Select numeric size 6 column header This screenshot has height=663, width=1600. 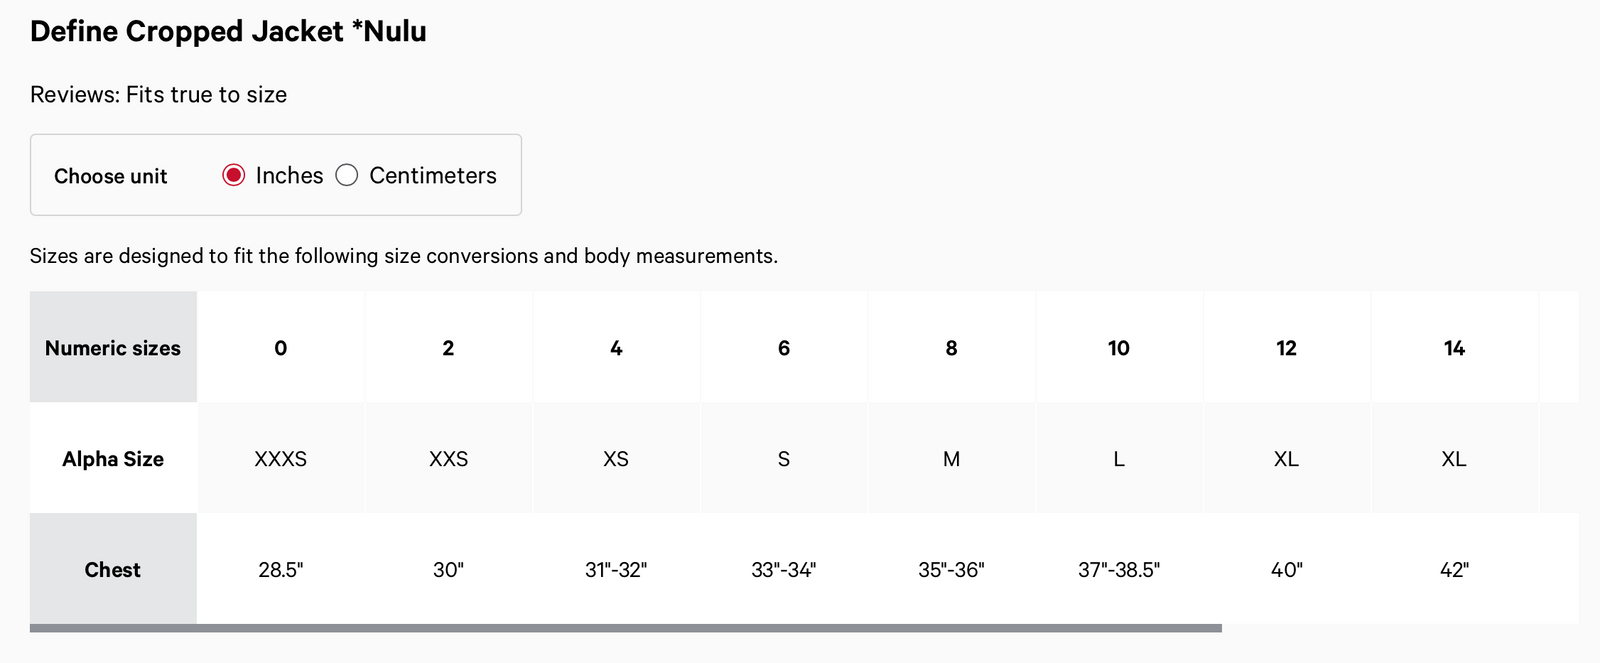[784, 348]
